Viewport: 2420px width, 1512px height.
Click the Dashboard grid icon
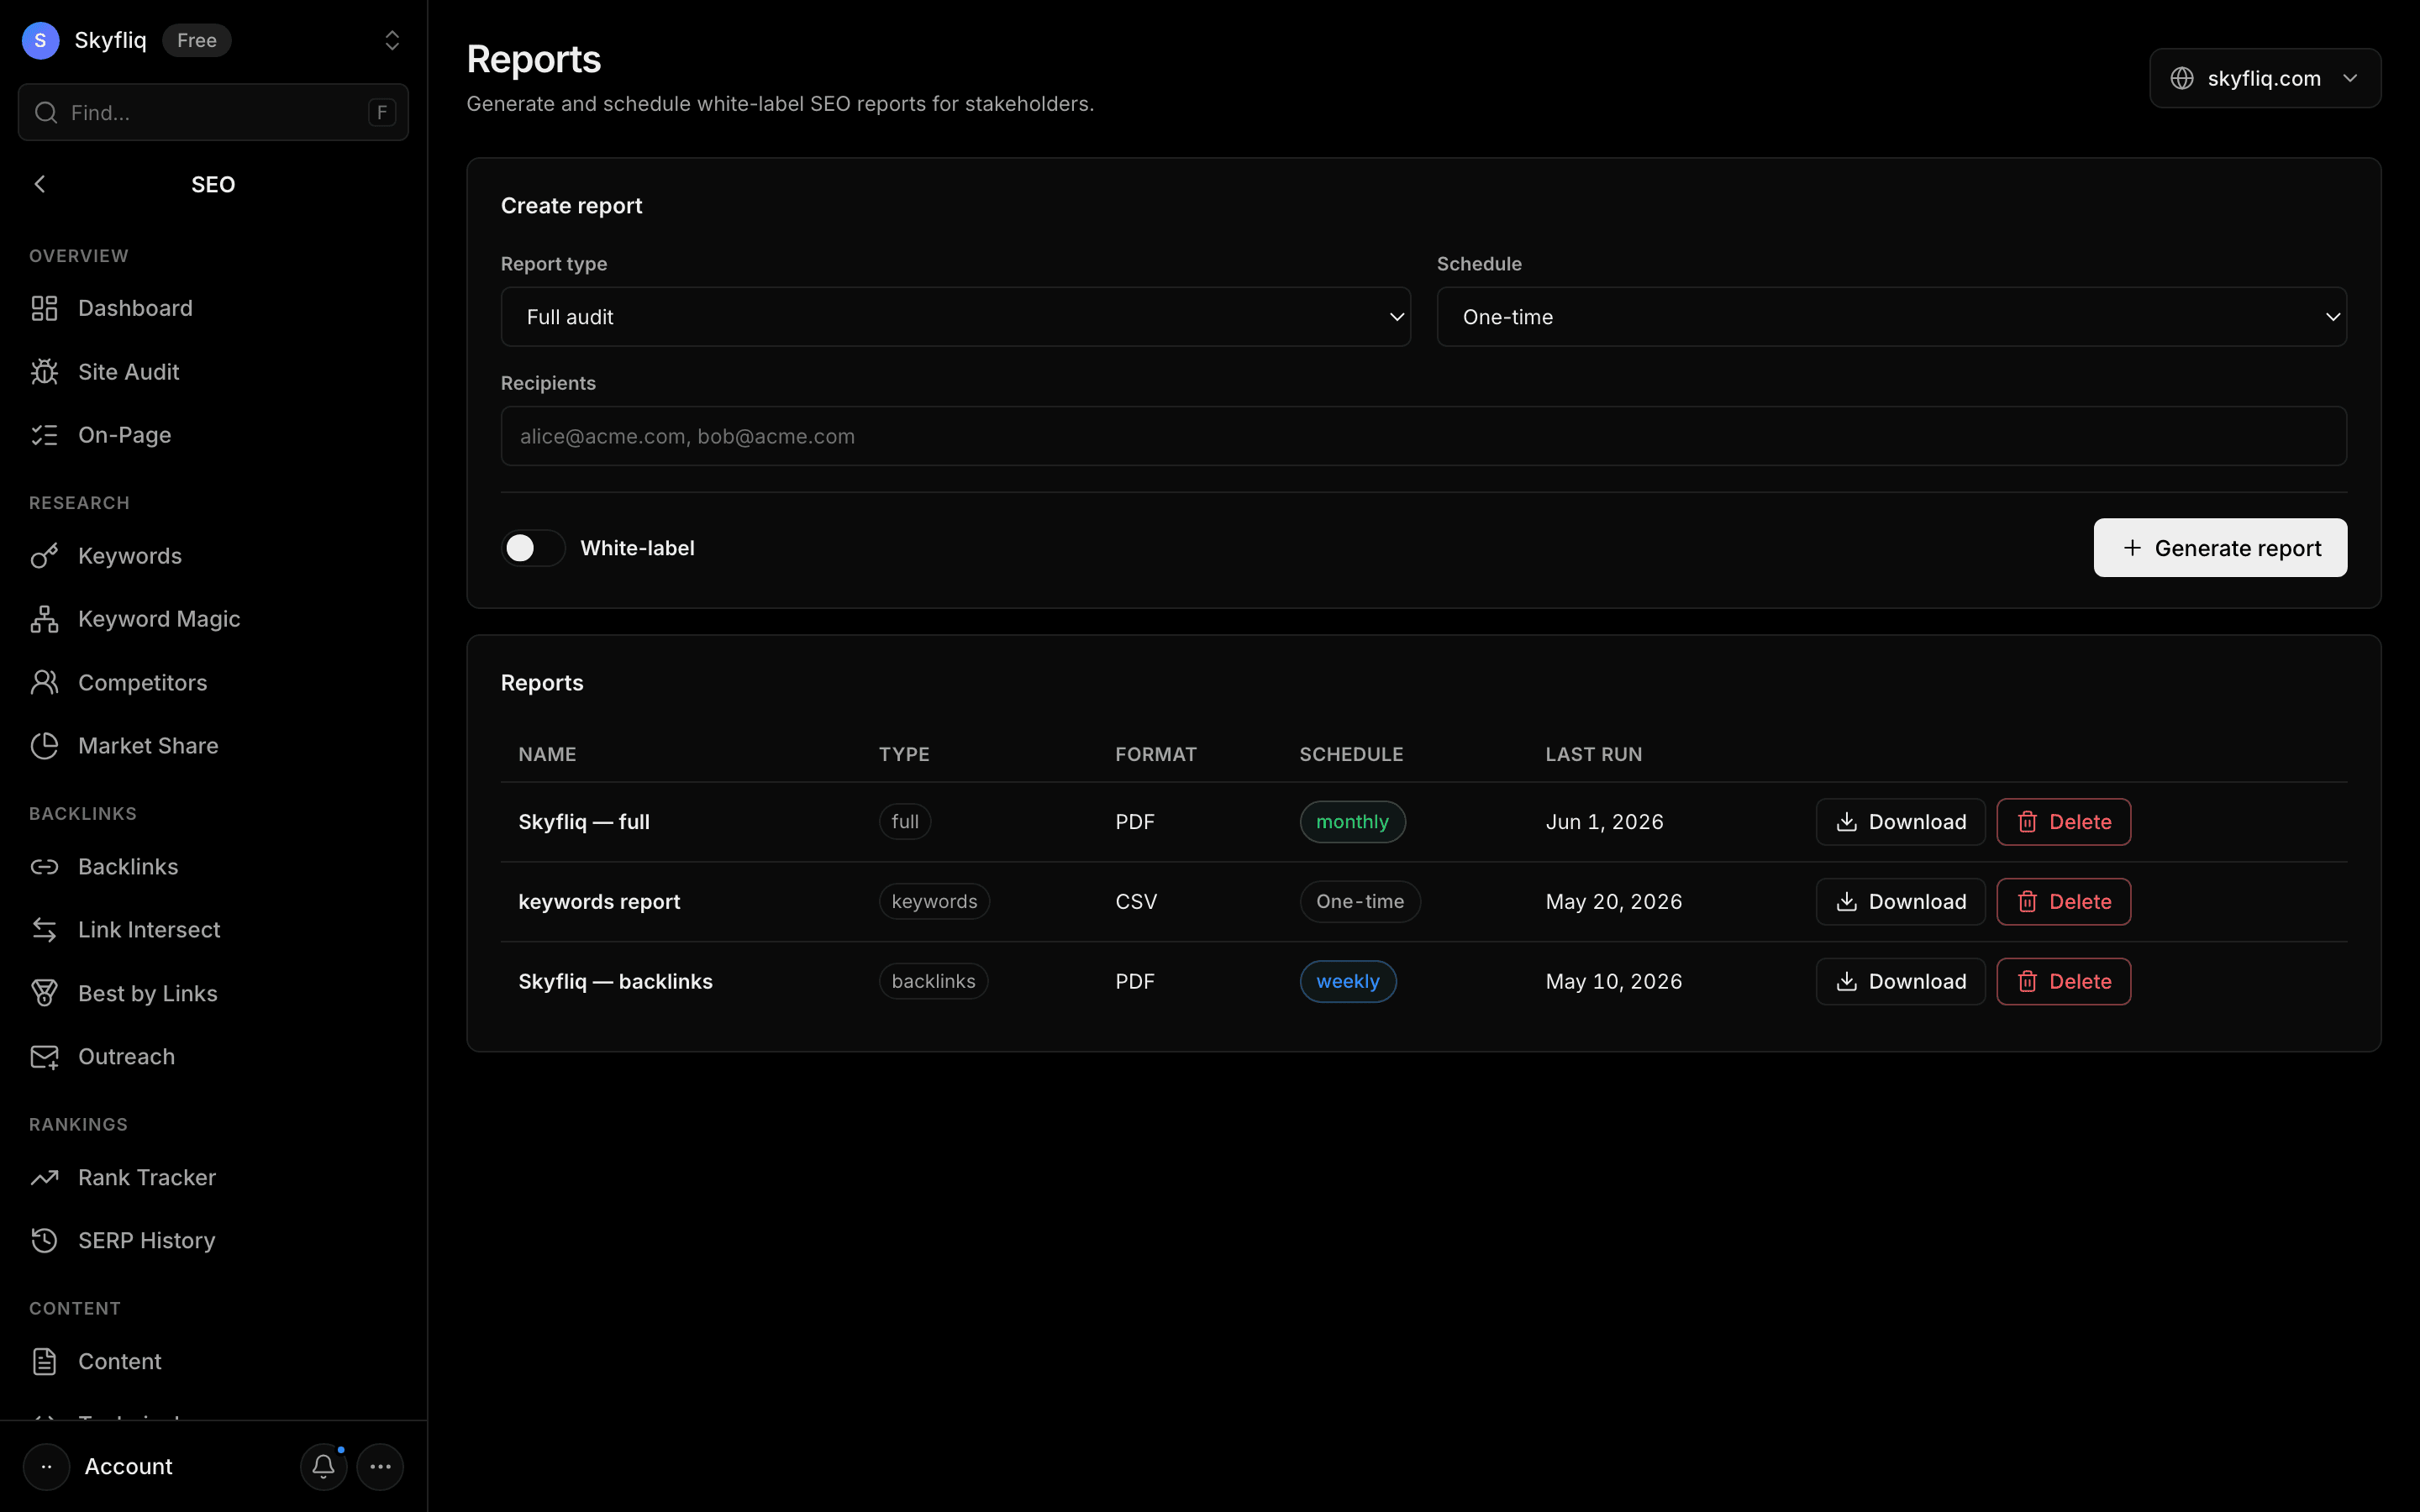pos(44,308)
